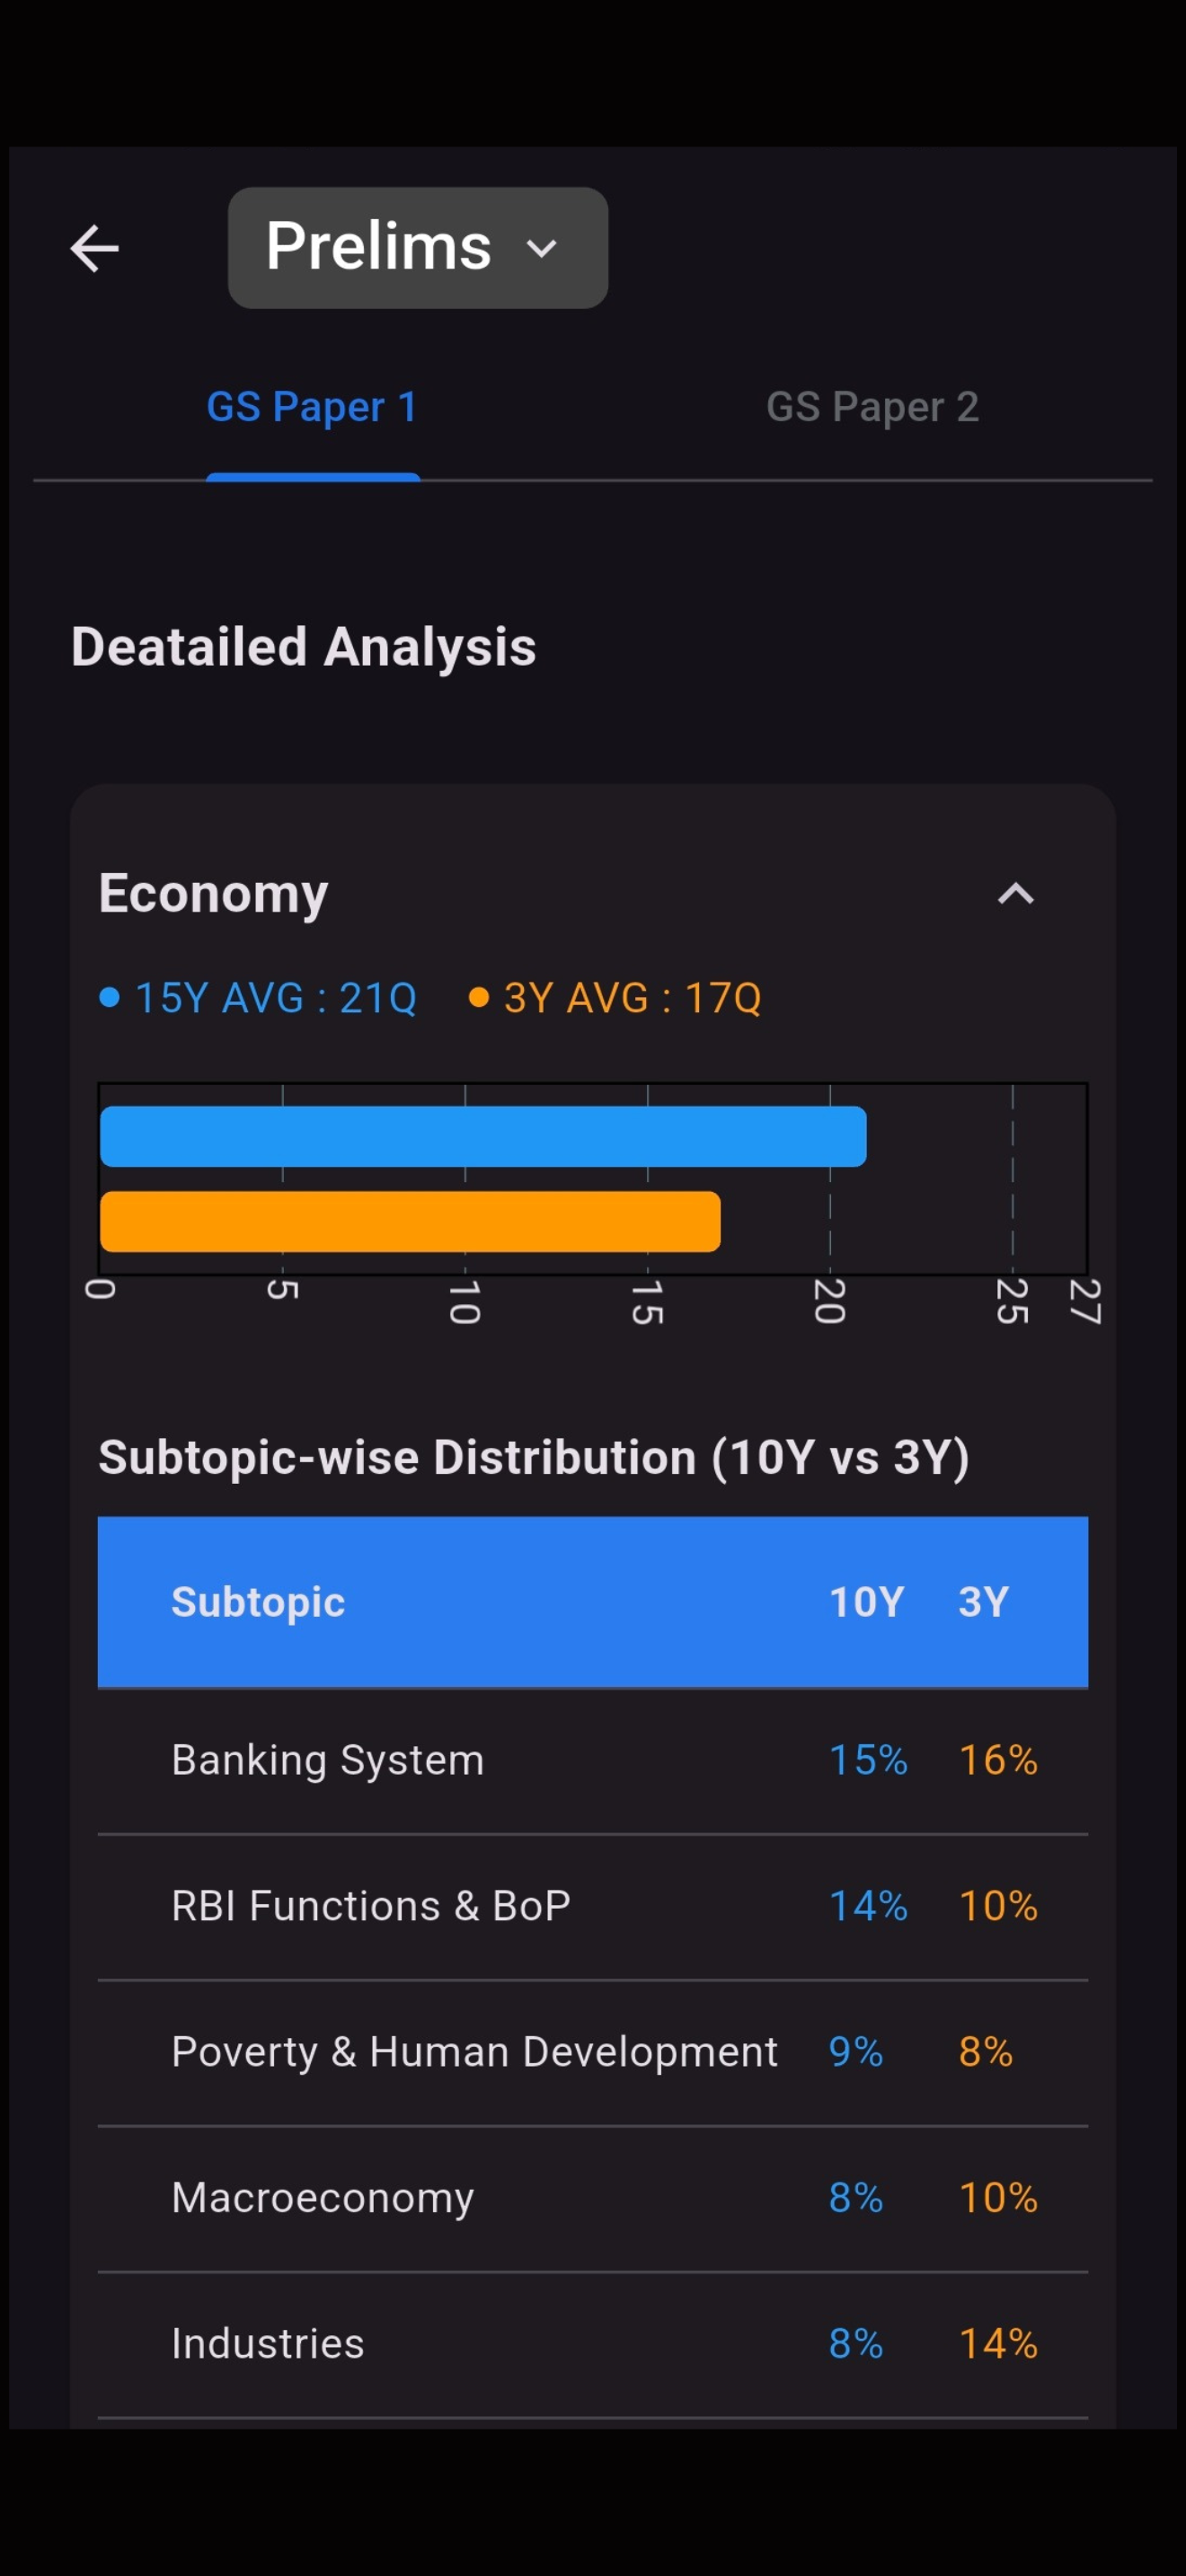The image size is (1186, 2576).
Task: Tap the orange 3Y AVG legend dot
Action: (x=479, y=997)
